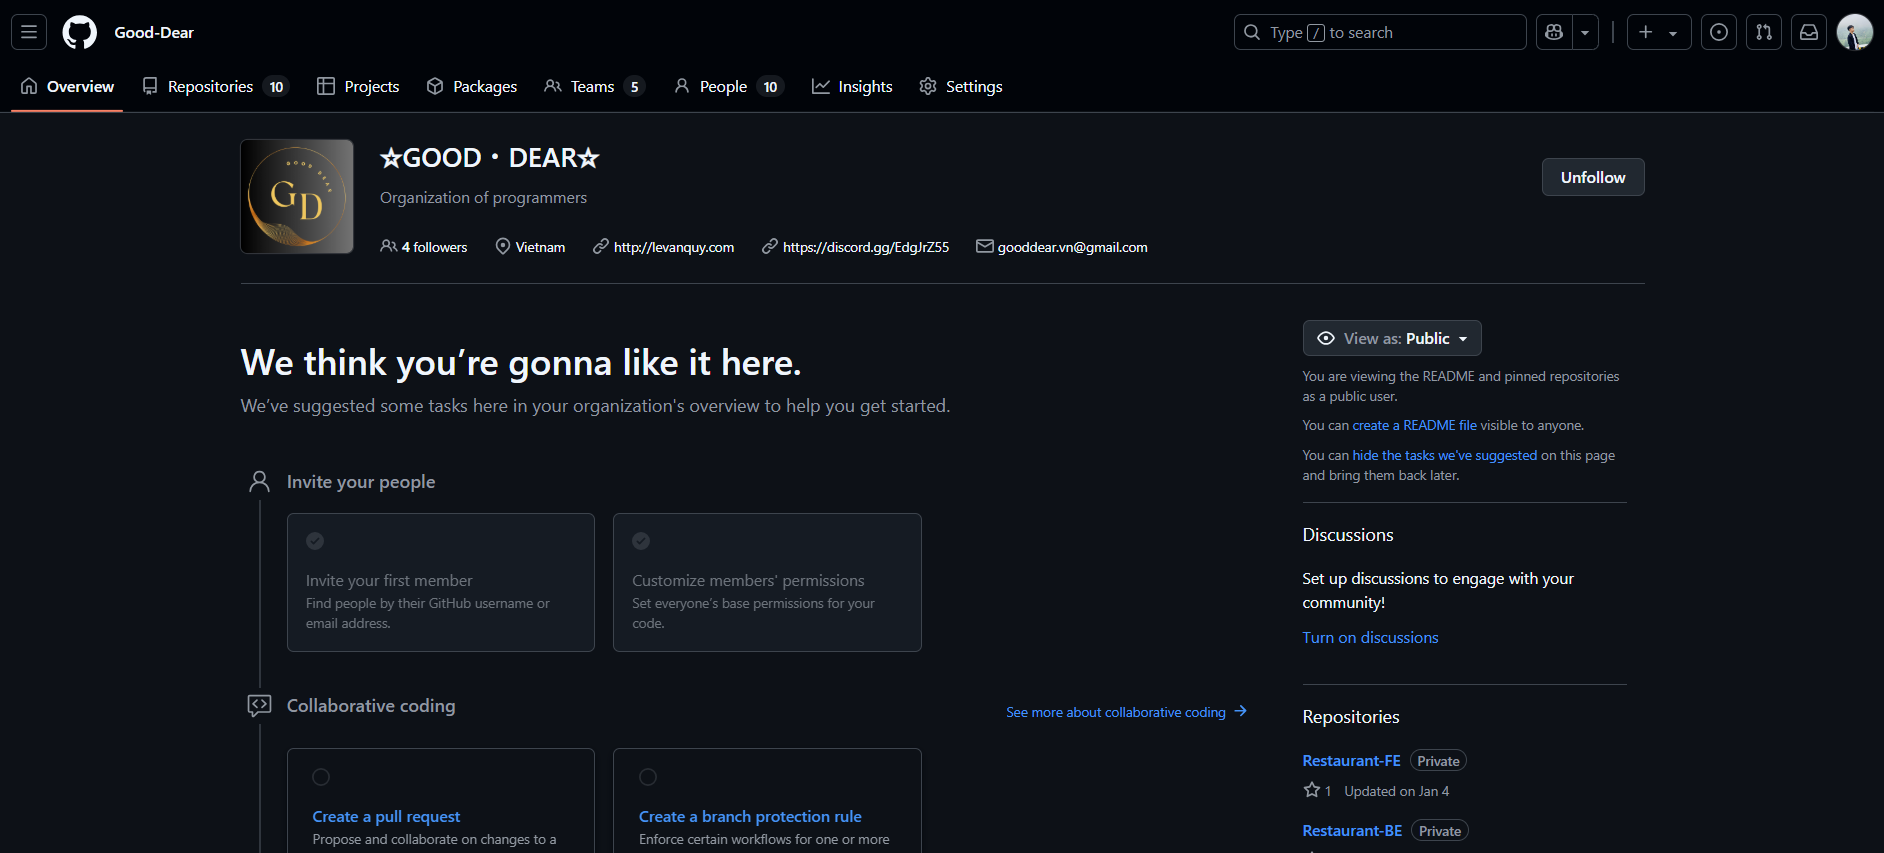Open the http://levanquy.com website link
The height and width of the screenshot is (853, 1884).
point(674,247)
